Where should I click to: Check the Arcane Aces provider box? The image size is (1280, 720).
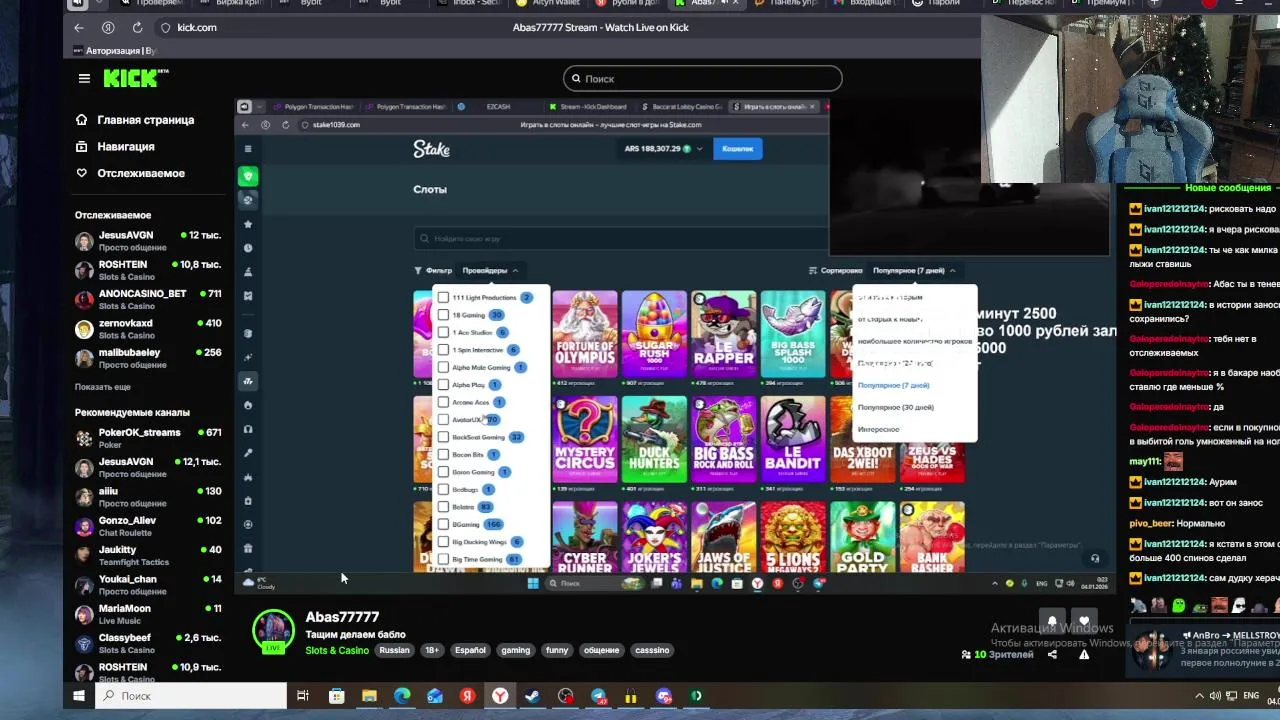(443, 402)
